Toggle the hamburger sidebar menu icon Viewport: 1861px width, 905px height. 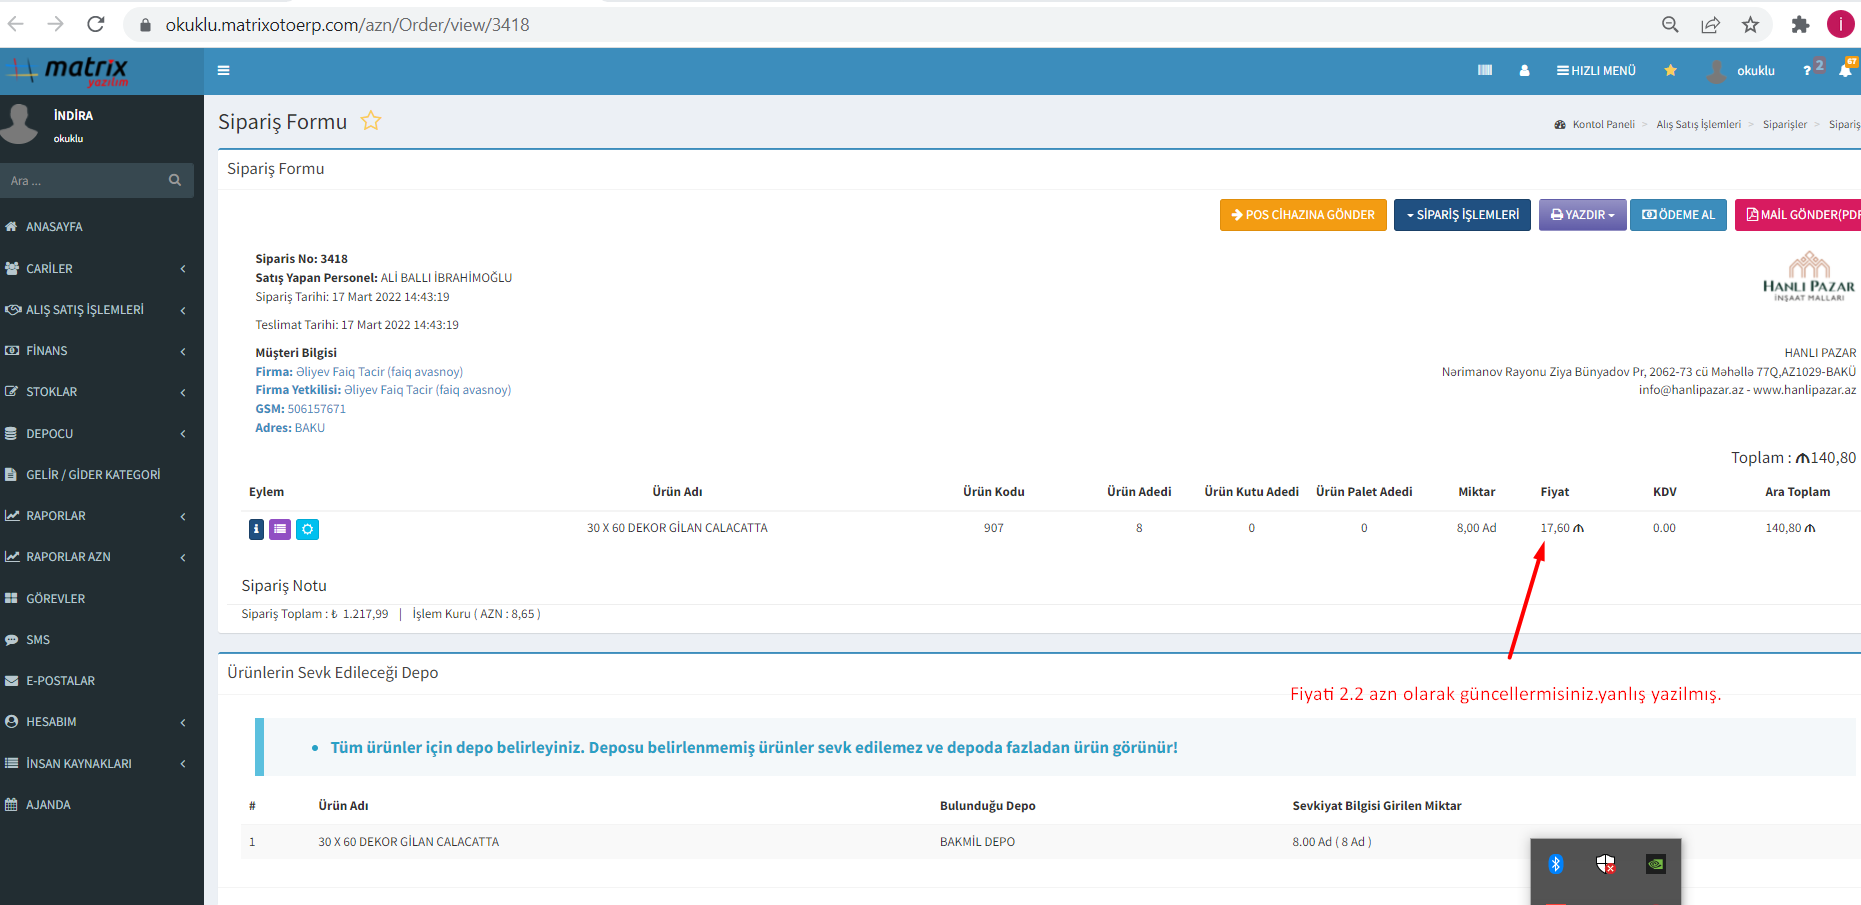[224, 71]
